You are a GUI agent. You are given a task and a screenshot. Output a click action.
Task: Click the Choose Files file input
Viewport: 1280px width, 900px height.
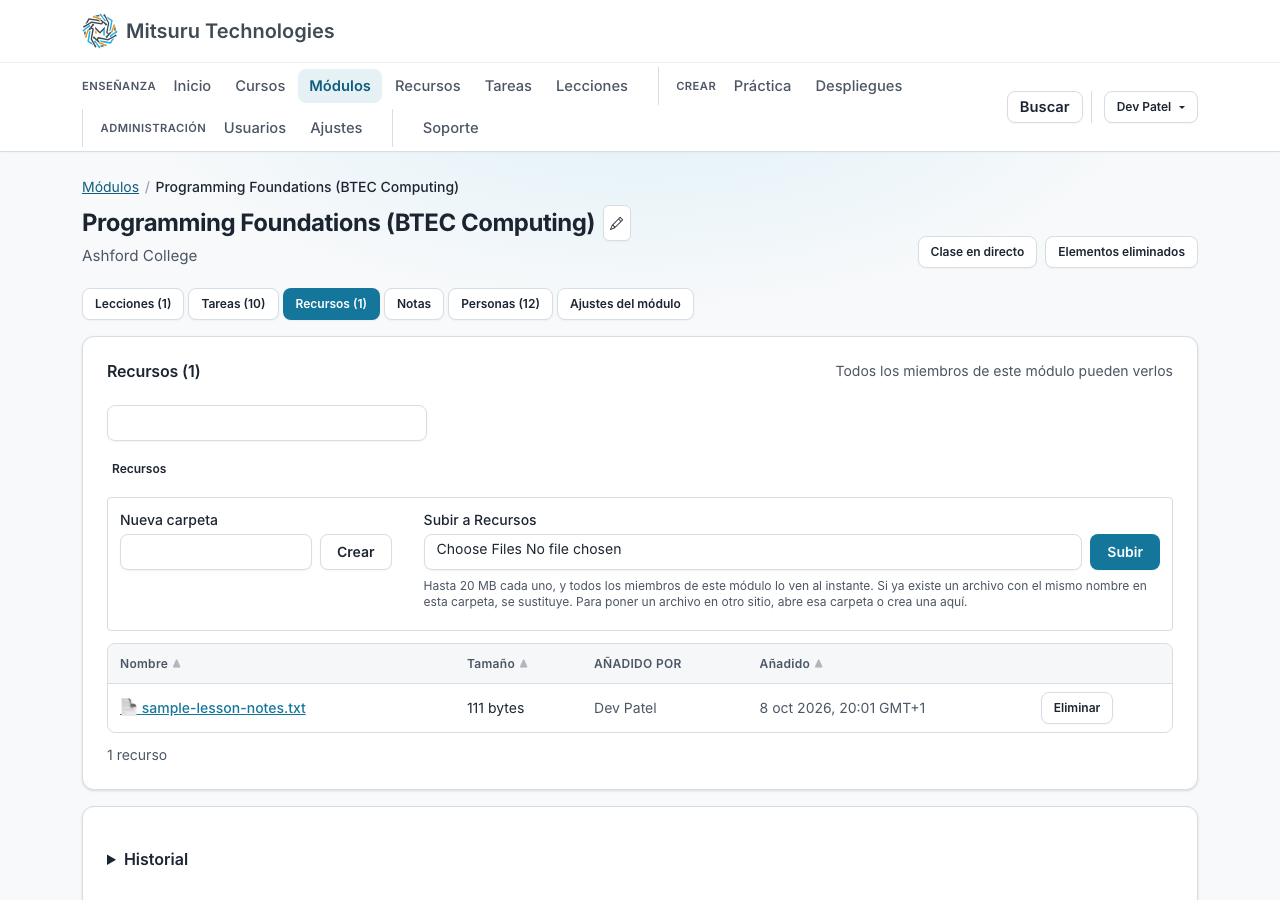pos(753,552)
